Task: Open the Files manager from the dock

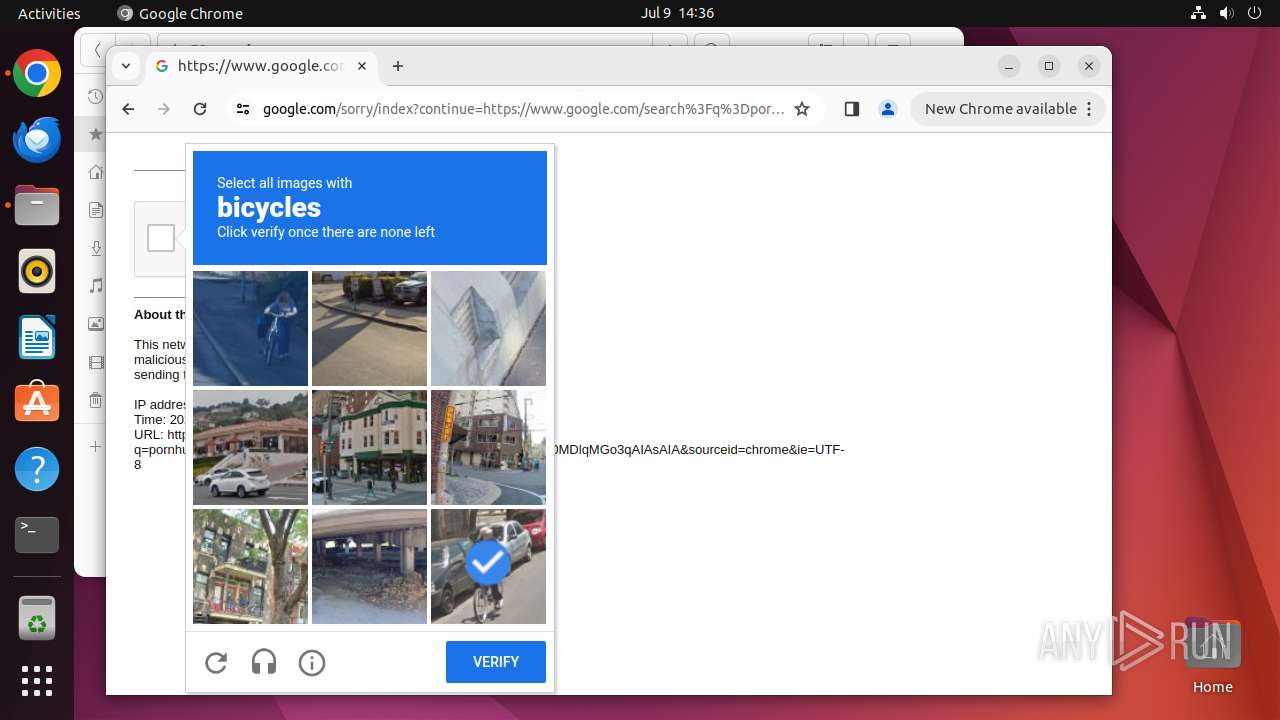Action: point(37,206)
